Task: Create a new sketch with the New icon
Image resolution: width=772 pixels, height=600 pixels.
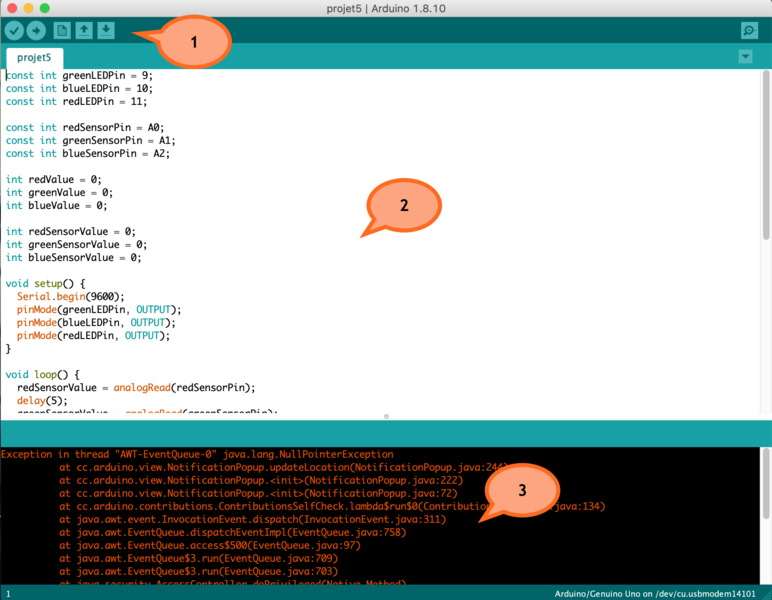Action: 62,31
